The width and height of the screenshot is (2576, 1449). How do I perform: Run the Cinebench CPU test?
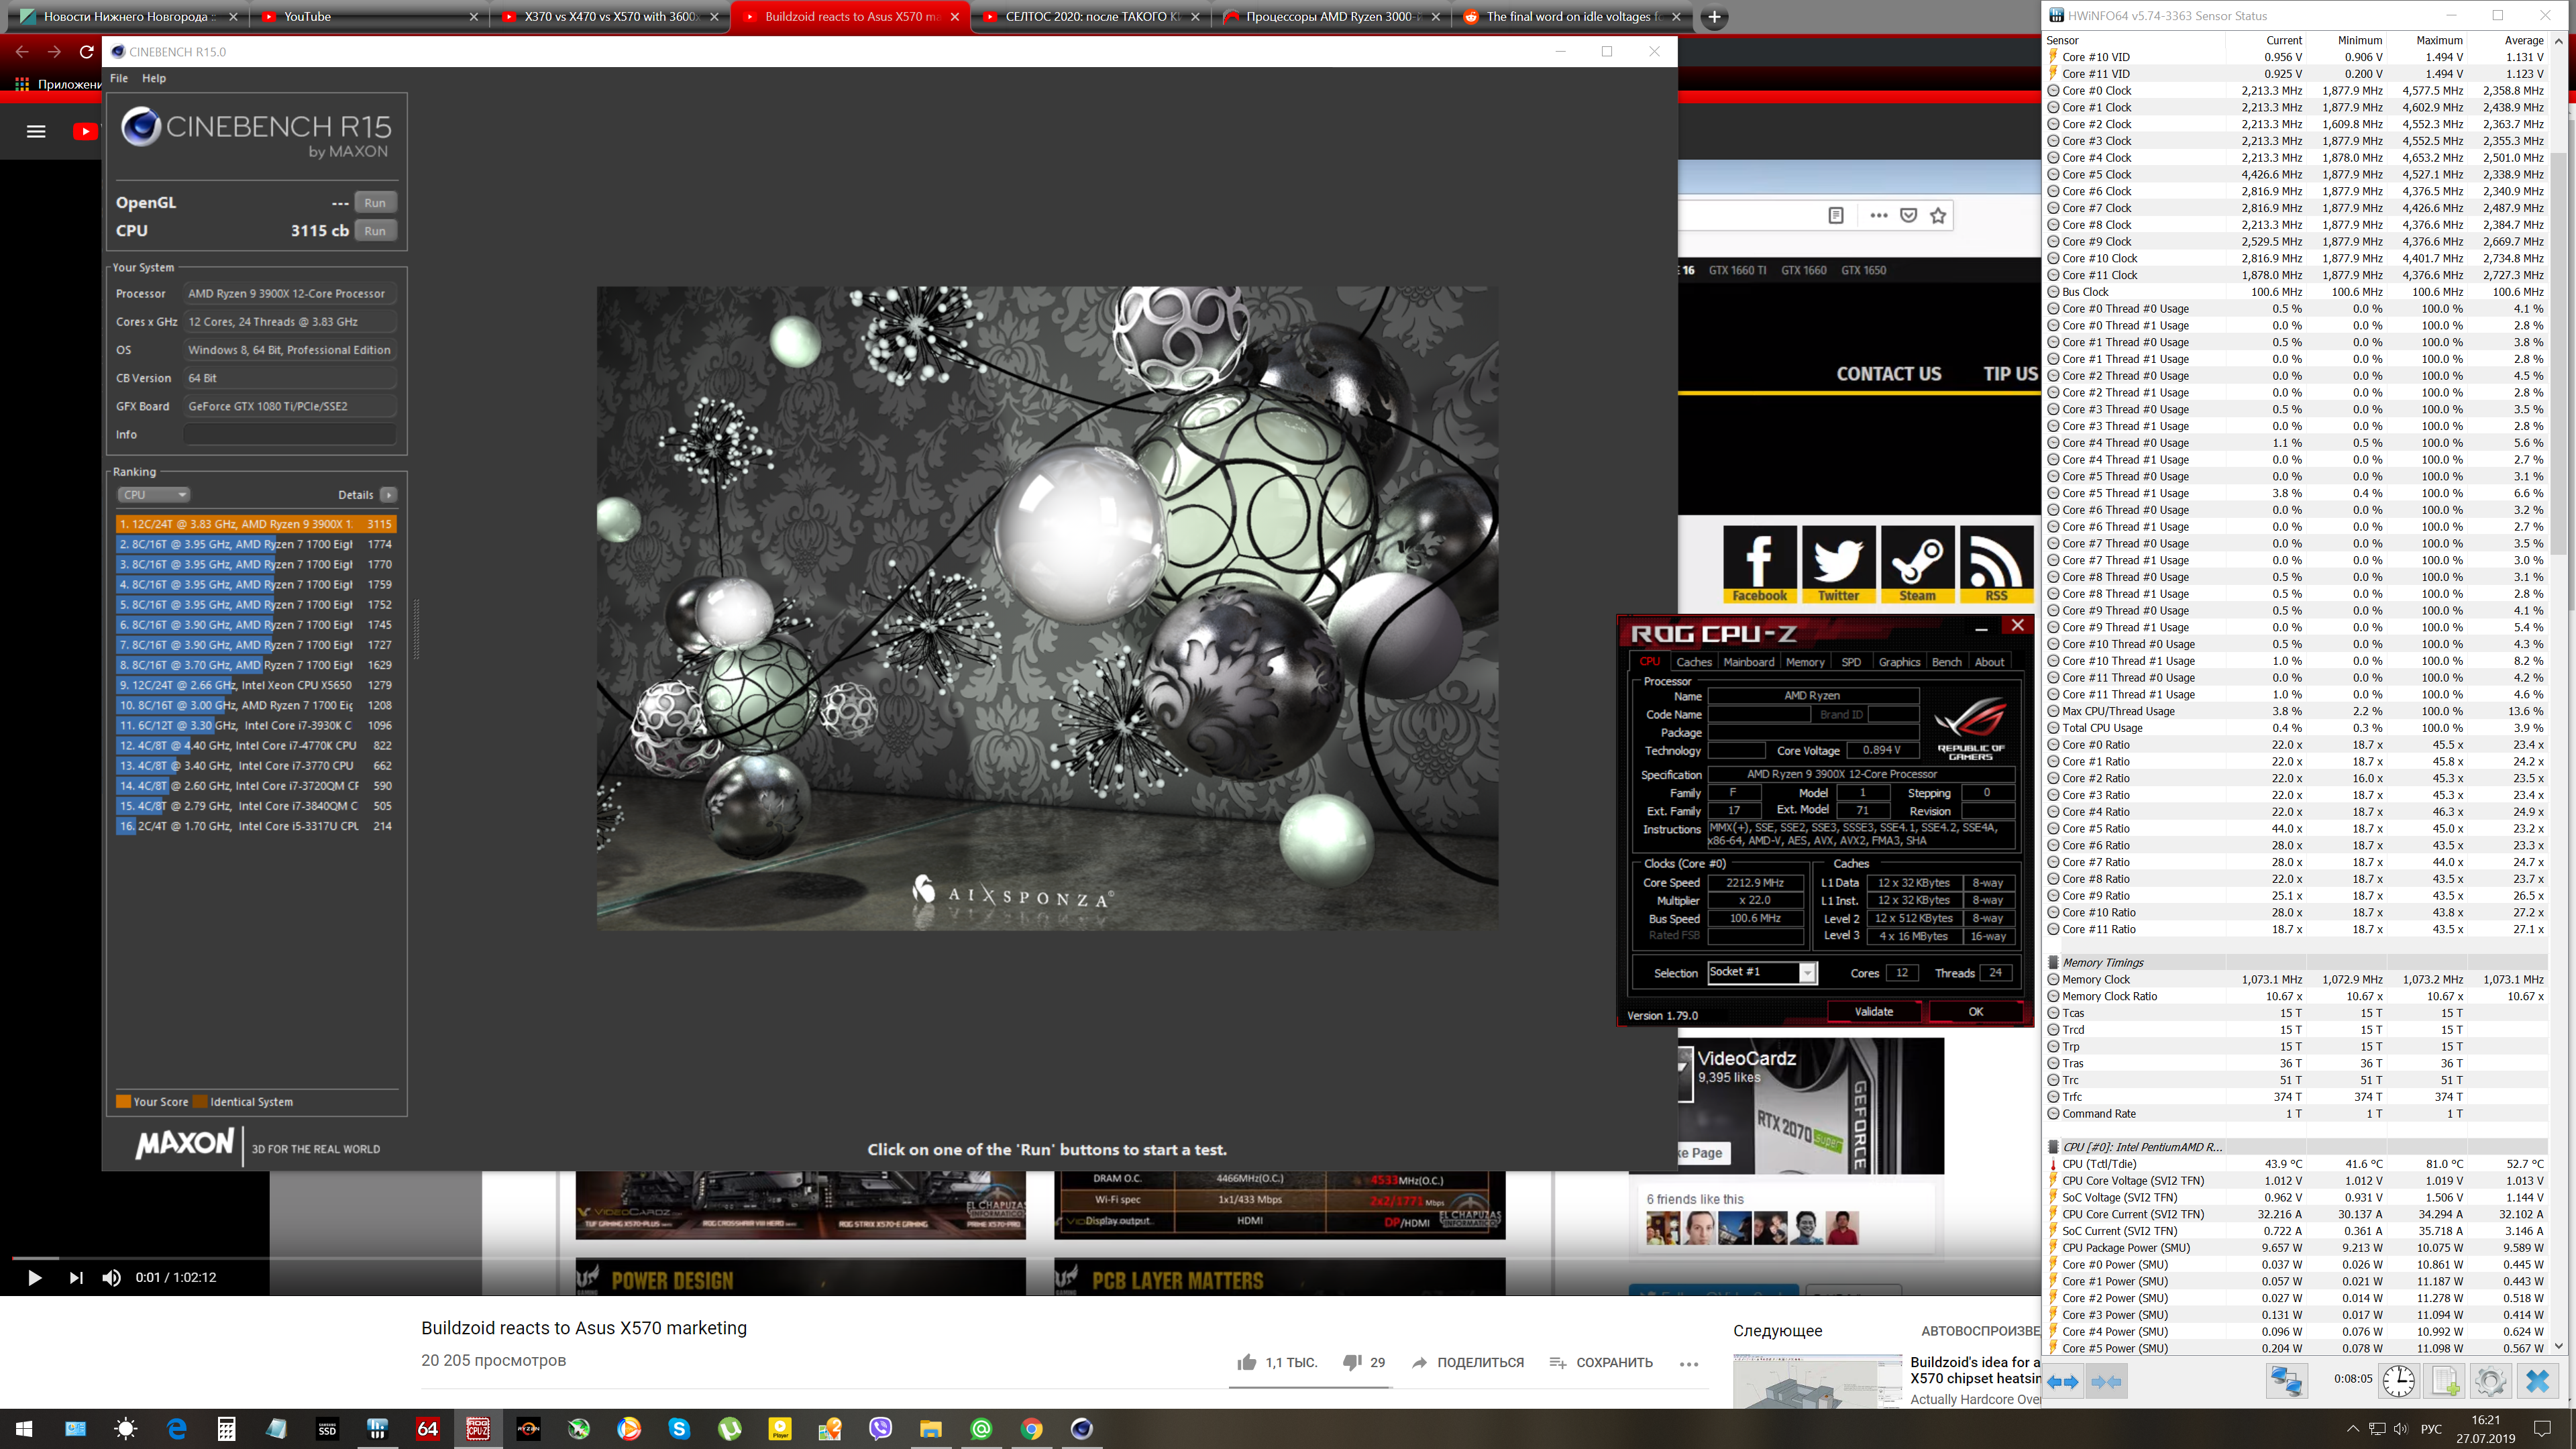click(375, 231)
